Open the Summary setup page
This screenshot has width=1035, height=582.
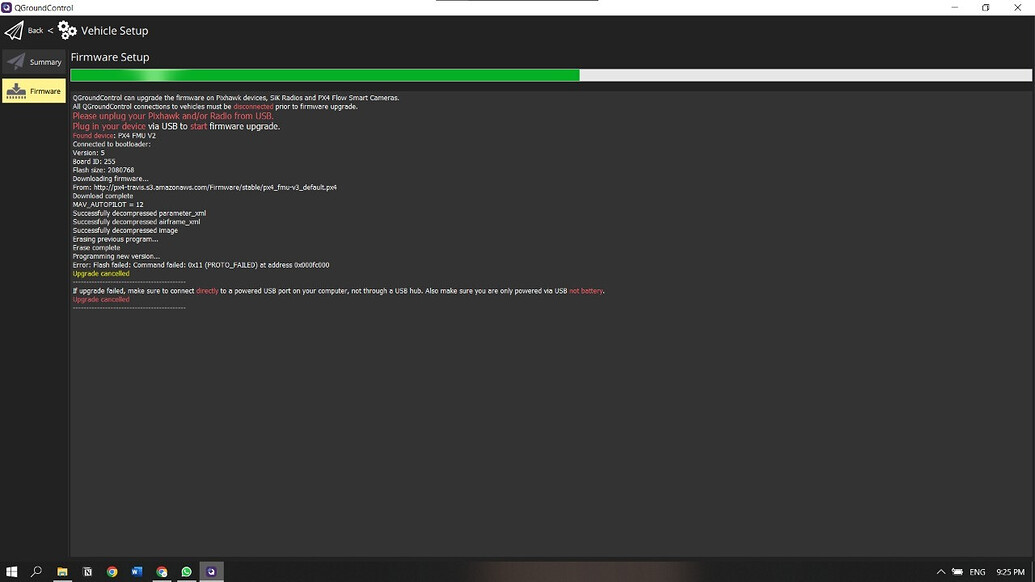pyautogui.click(x=34, y=62)
